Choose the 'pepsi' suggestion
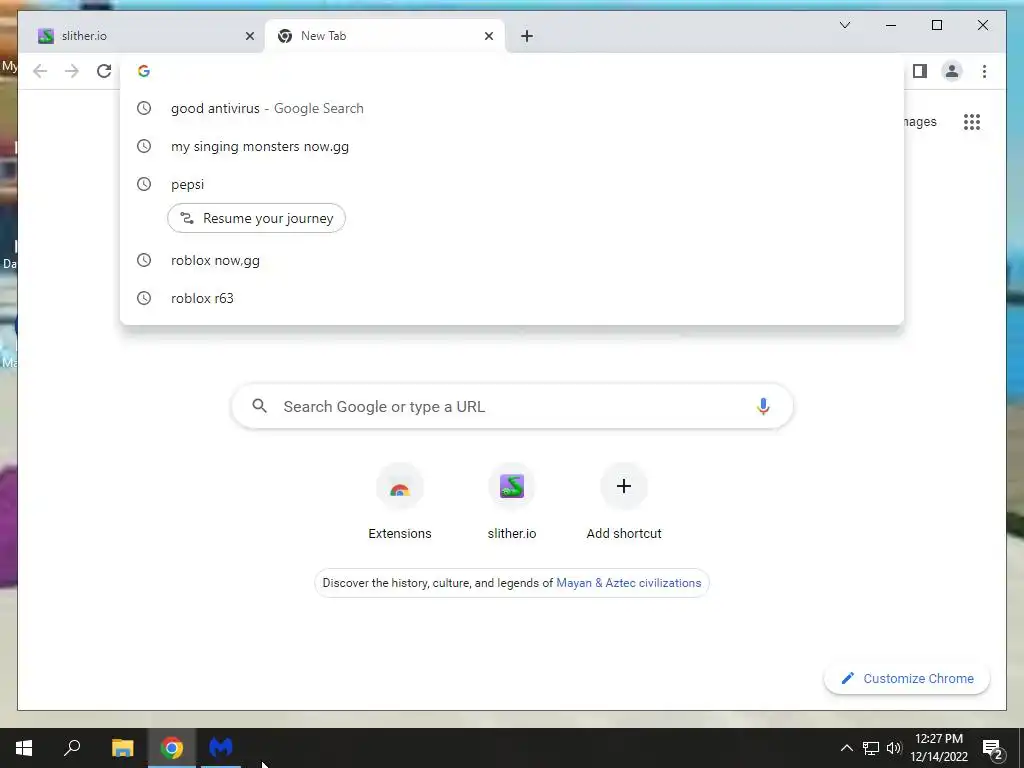This screenshot has width=1024, height=768. (512, 184)
